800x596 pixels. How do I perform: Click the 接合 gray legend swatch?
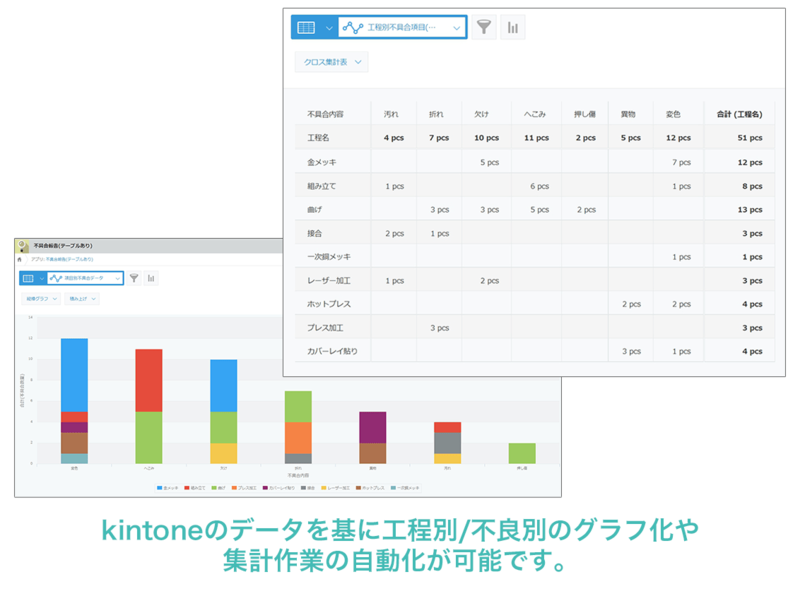(304, 488)
